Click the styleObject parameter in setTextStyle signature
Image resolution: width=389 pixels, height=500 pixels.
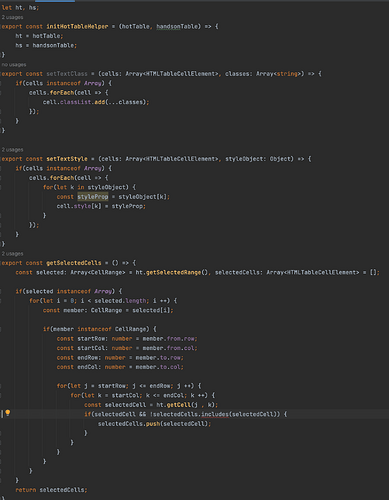[x=244, y=159]
